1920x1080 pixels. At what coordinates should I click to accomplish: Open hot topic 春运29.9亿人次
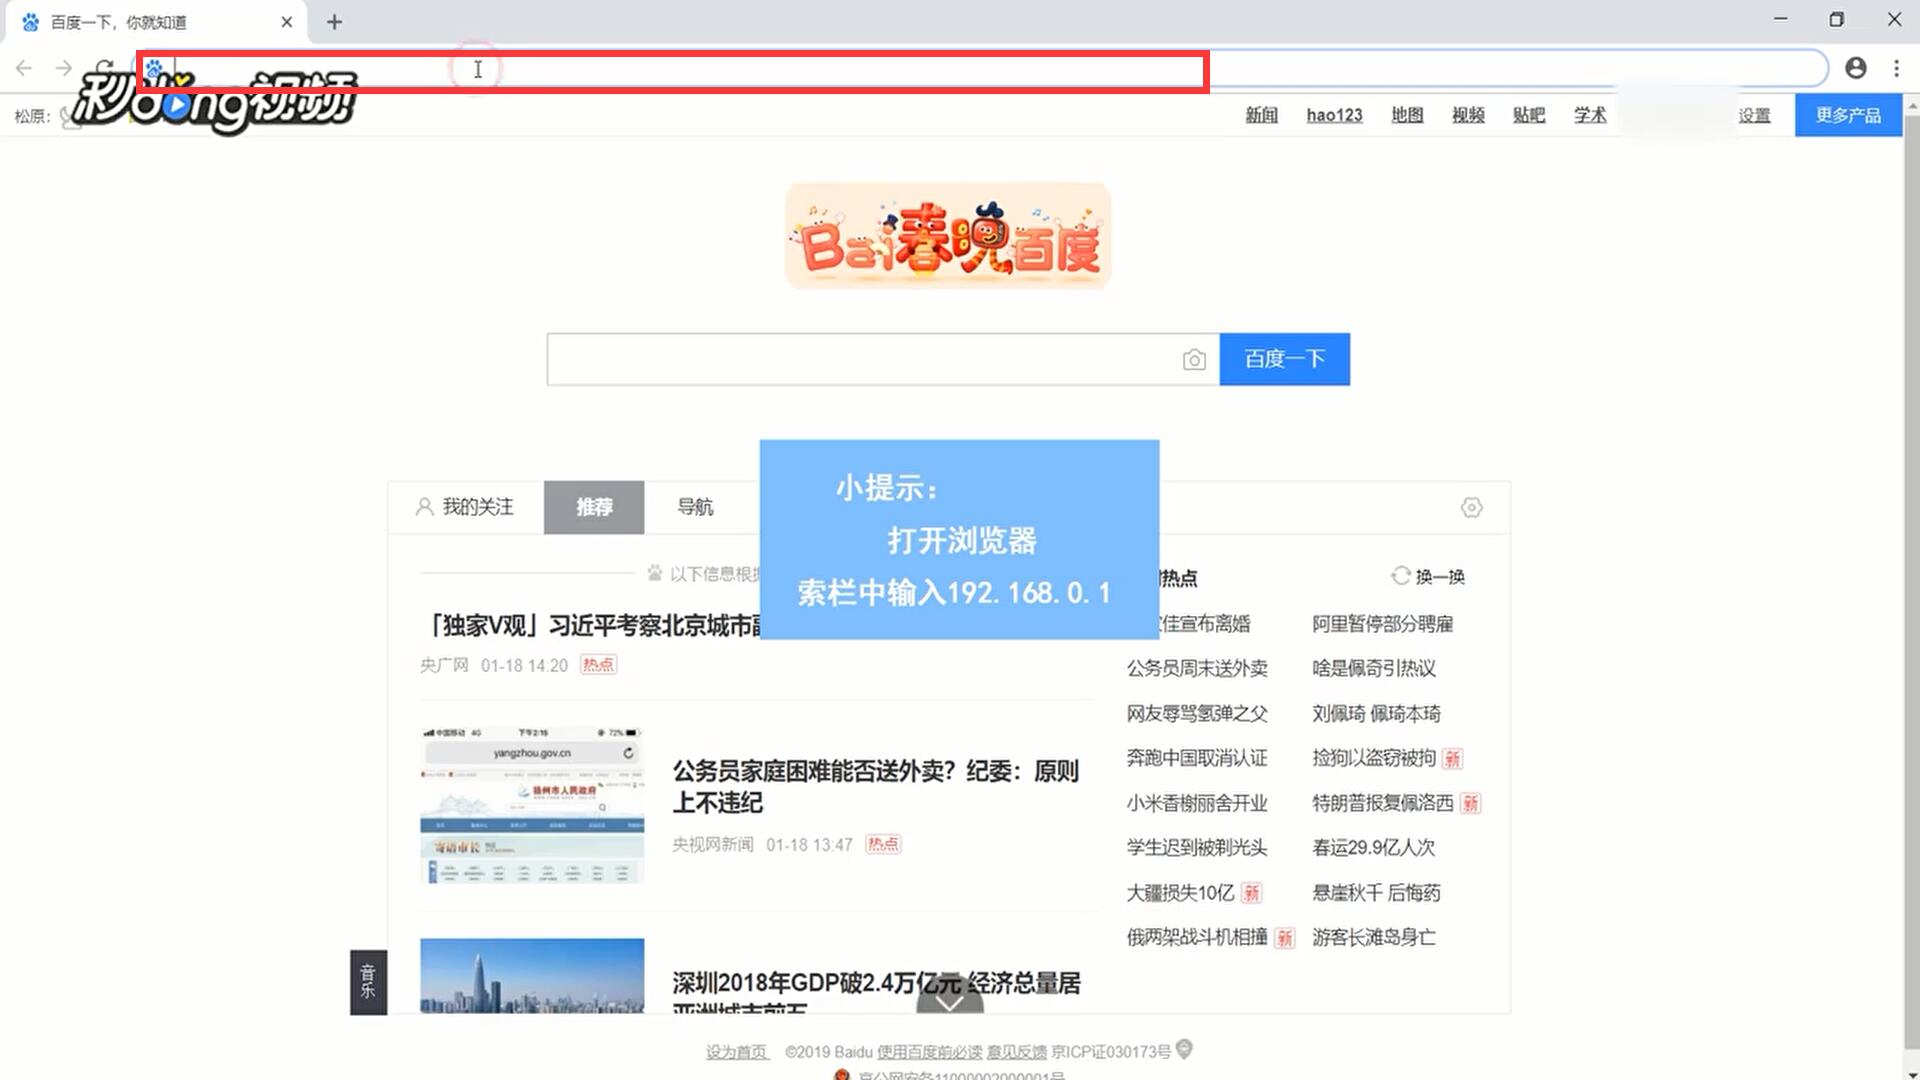tap(1373, 847)
